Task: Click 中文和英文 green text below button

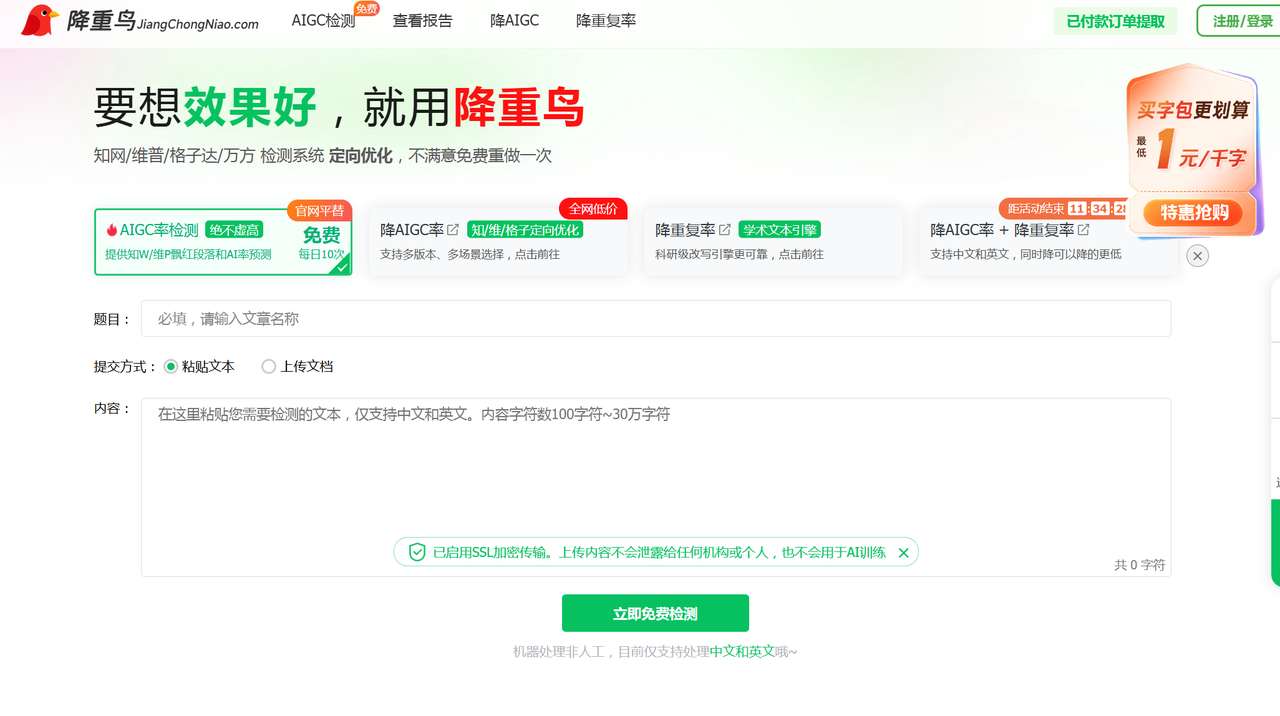Action: pyautogui.click(x=742, y=652)
